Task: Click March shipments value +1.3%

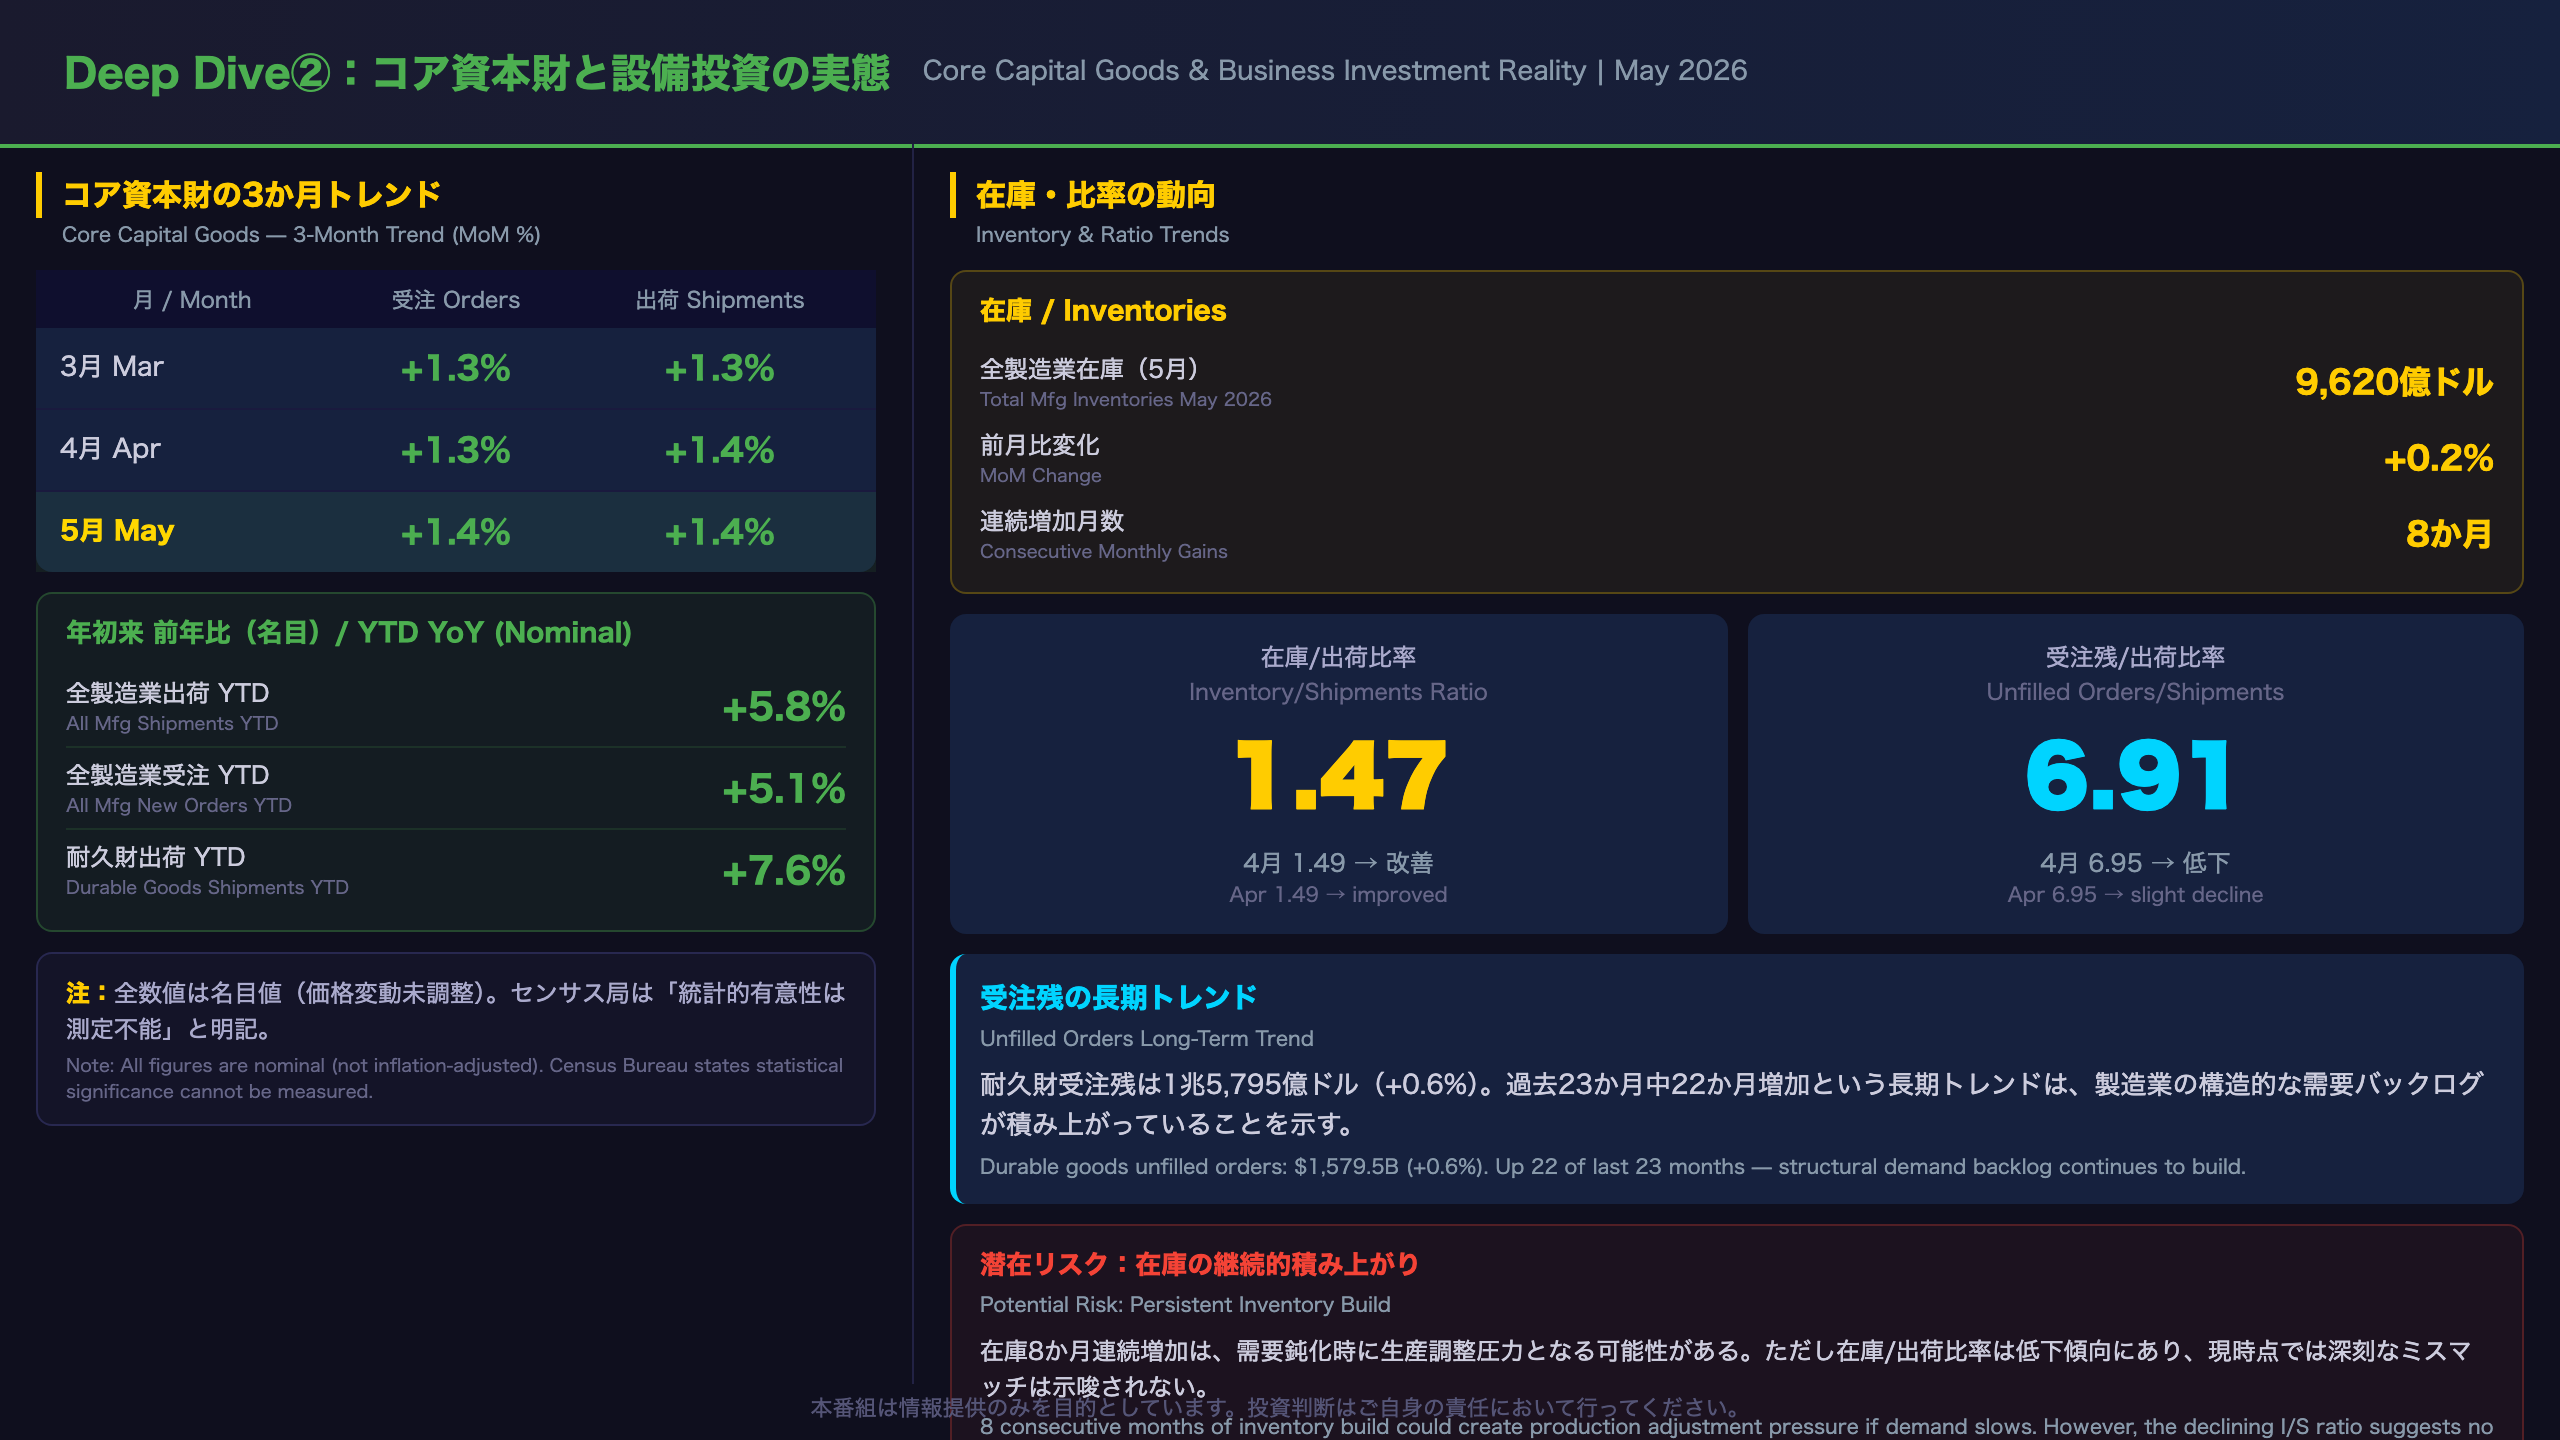Action: [720, 368]
